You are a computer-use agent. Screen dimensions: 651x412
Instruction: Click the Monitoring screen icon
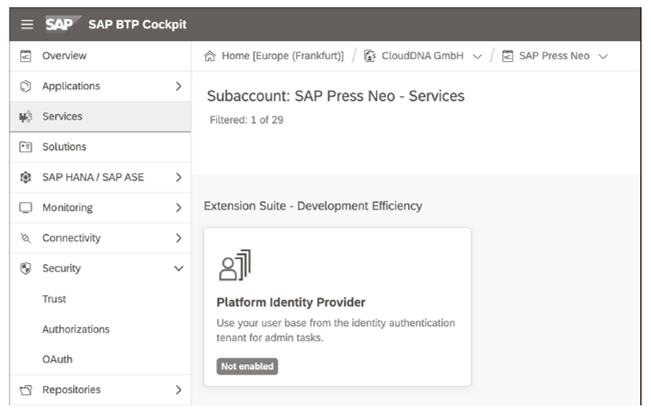click(26, 208)
